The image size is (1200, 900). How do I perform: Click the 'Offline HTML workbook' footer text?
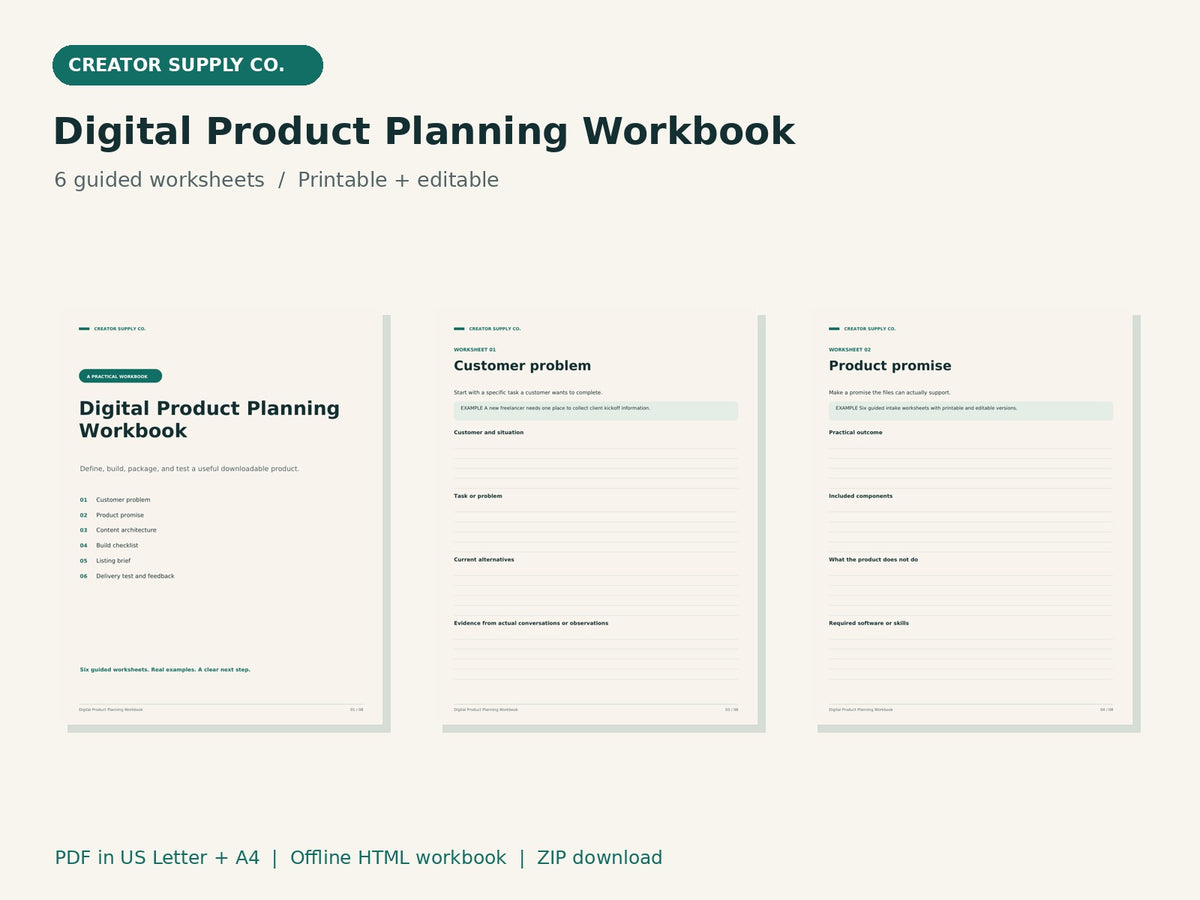398,858
